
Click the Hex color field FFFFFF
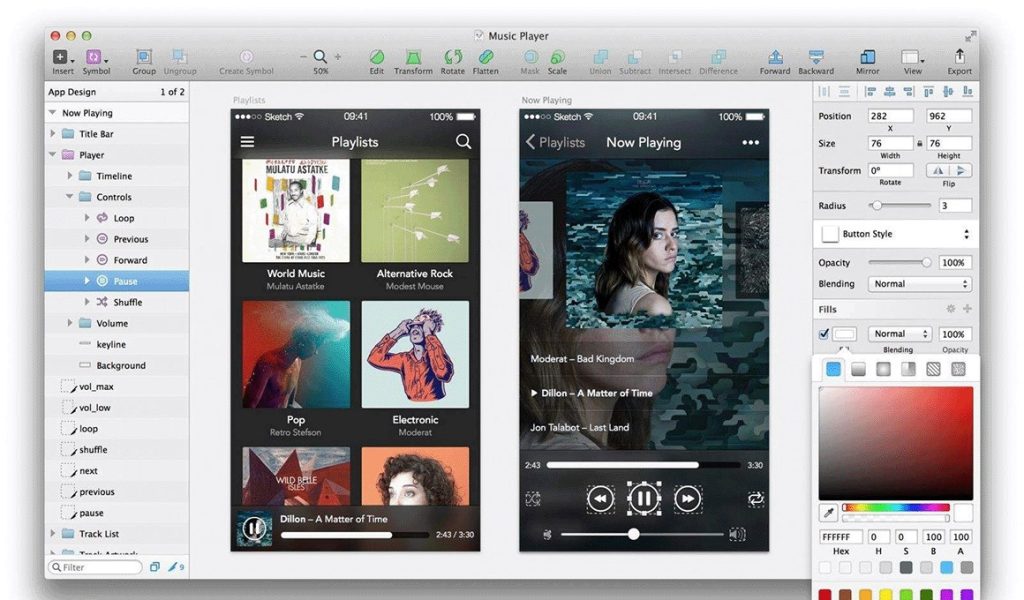pos(841,537)
